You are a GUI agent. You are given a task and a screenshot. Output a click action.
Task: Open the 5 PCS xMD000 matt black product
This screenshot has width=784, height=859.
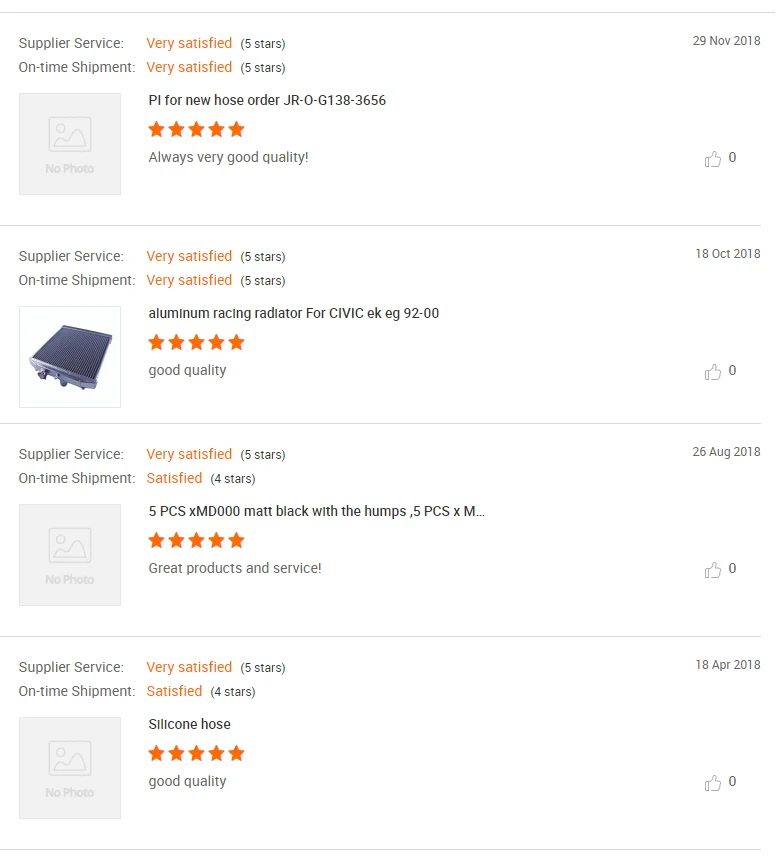coord(316,512)
